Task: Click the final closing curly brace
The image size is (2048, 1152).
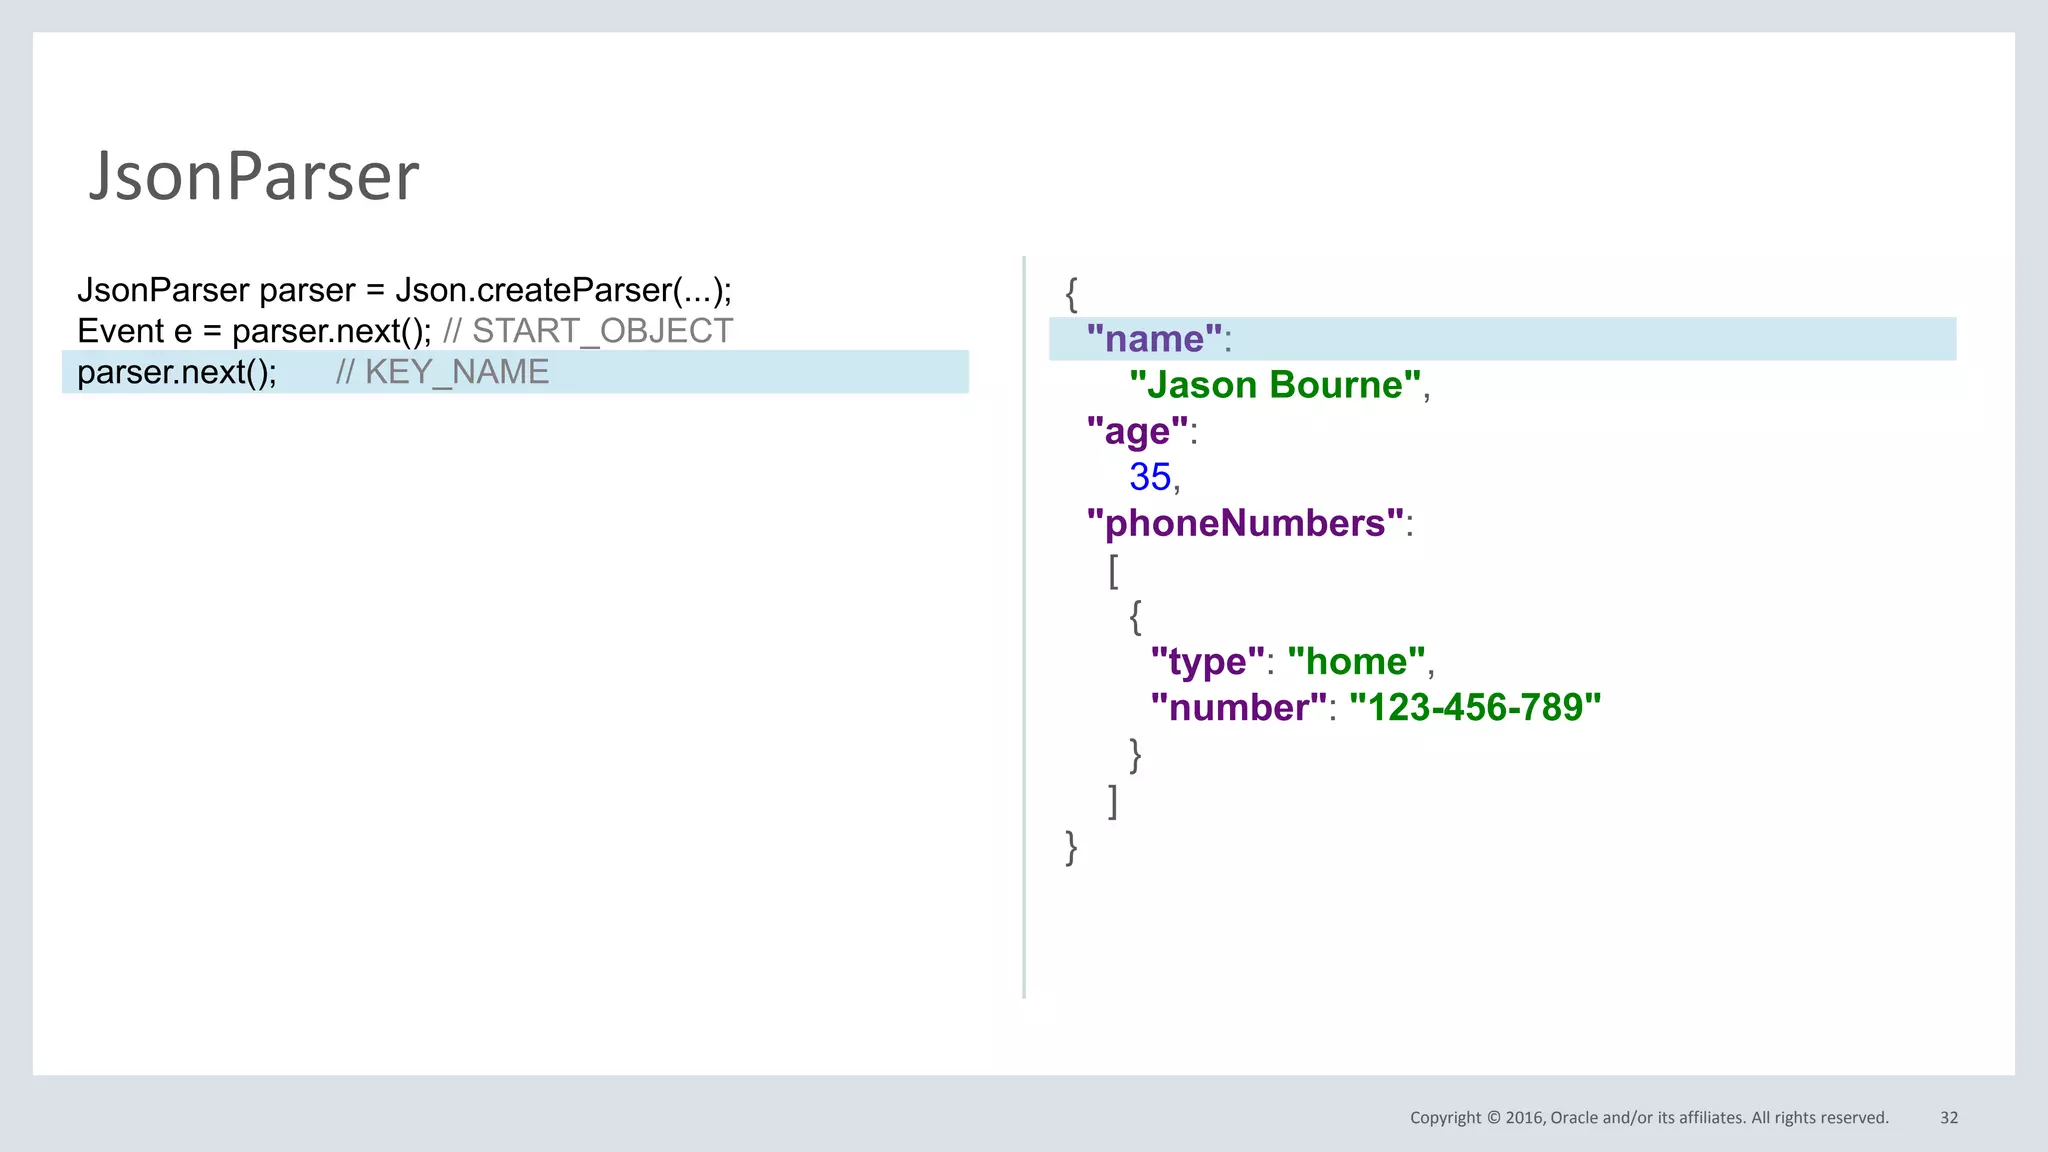Action: [1071, 847]
